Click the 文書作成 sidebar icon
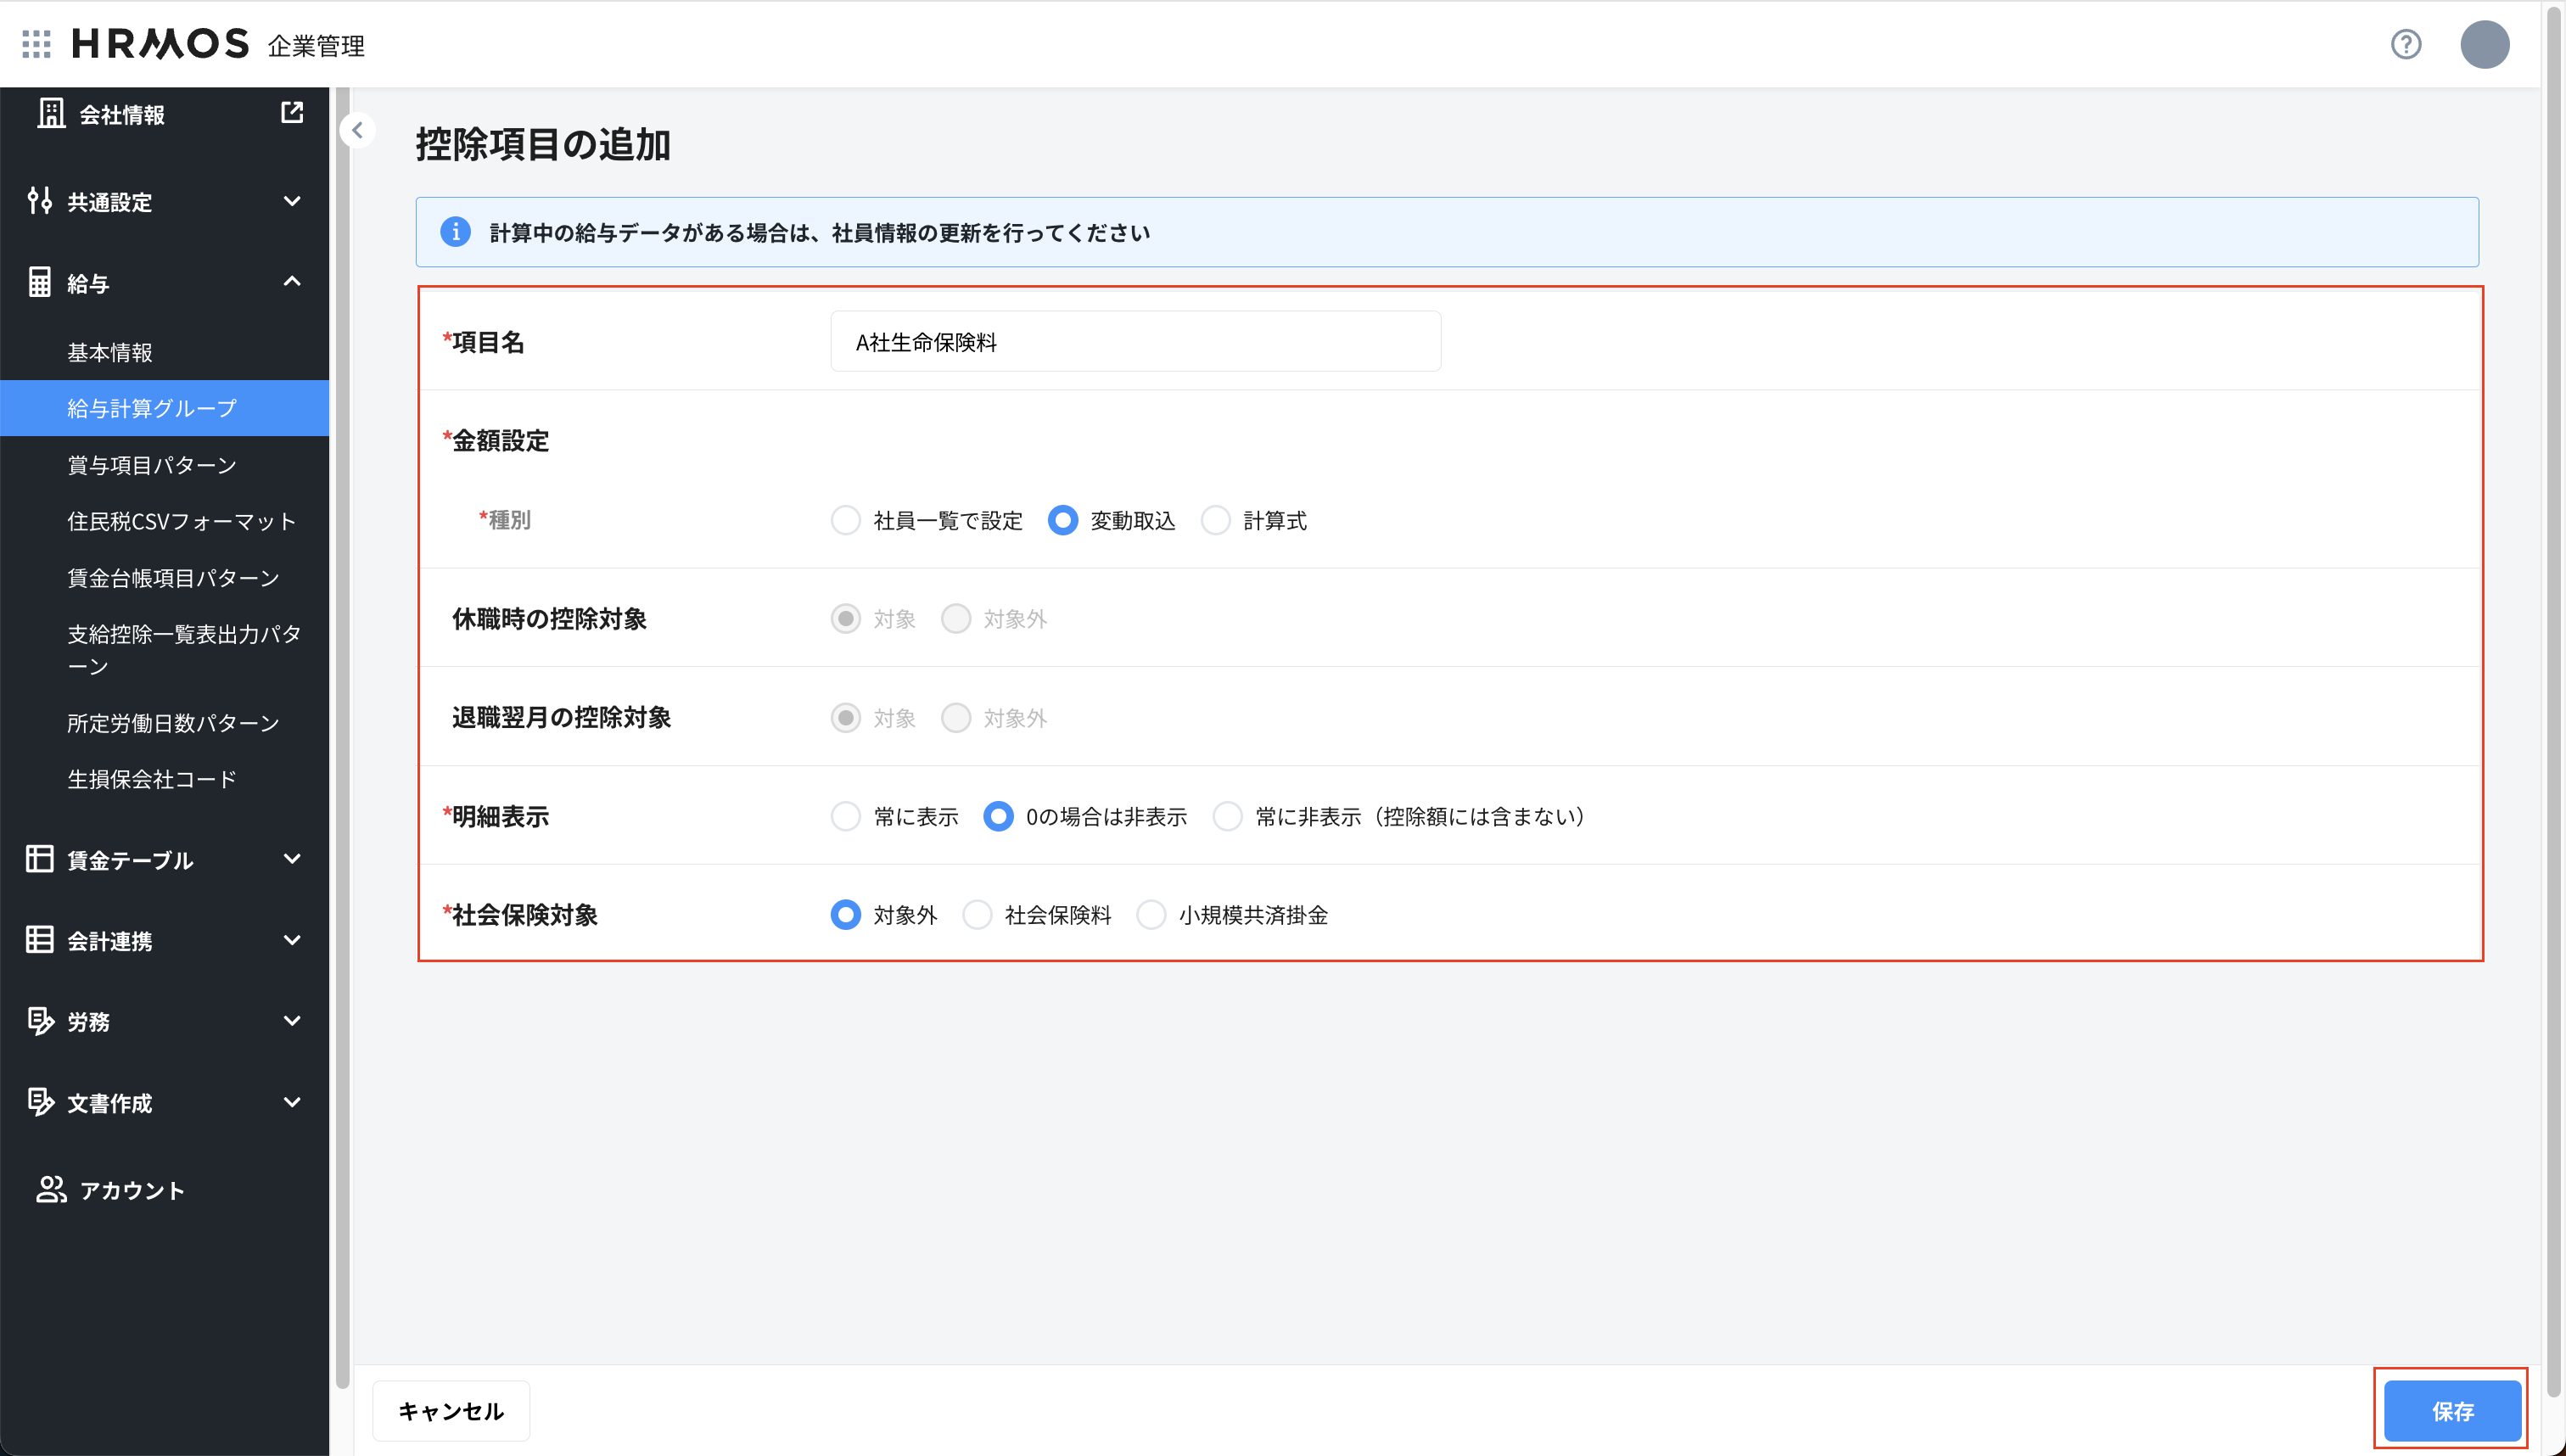Viewport: 2566px width, 1456px height. coord(40,1102)
